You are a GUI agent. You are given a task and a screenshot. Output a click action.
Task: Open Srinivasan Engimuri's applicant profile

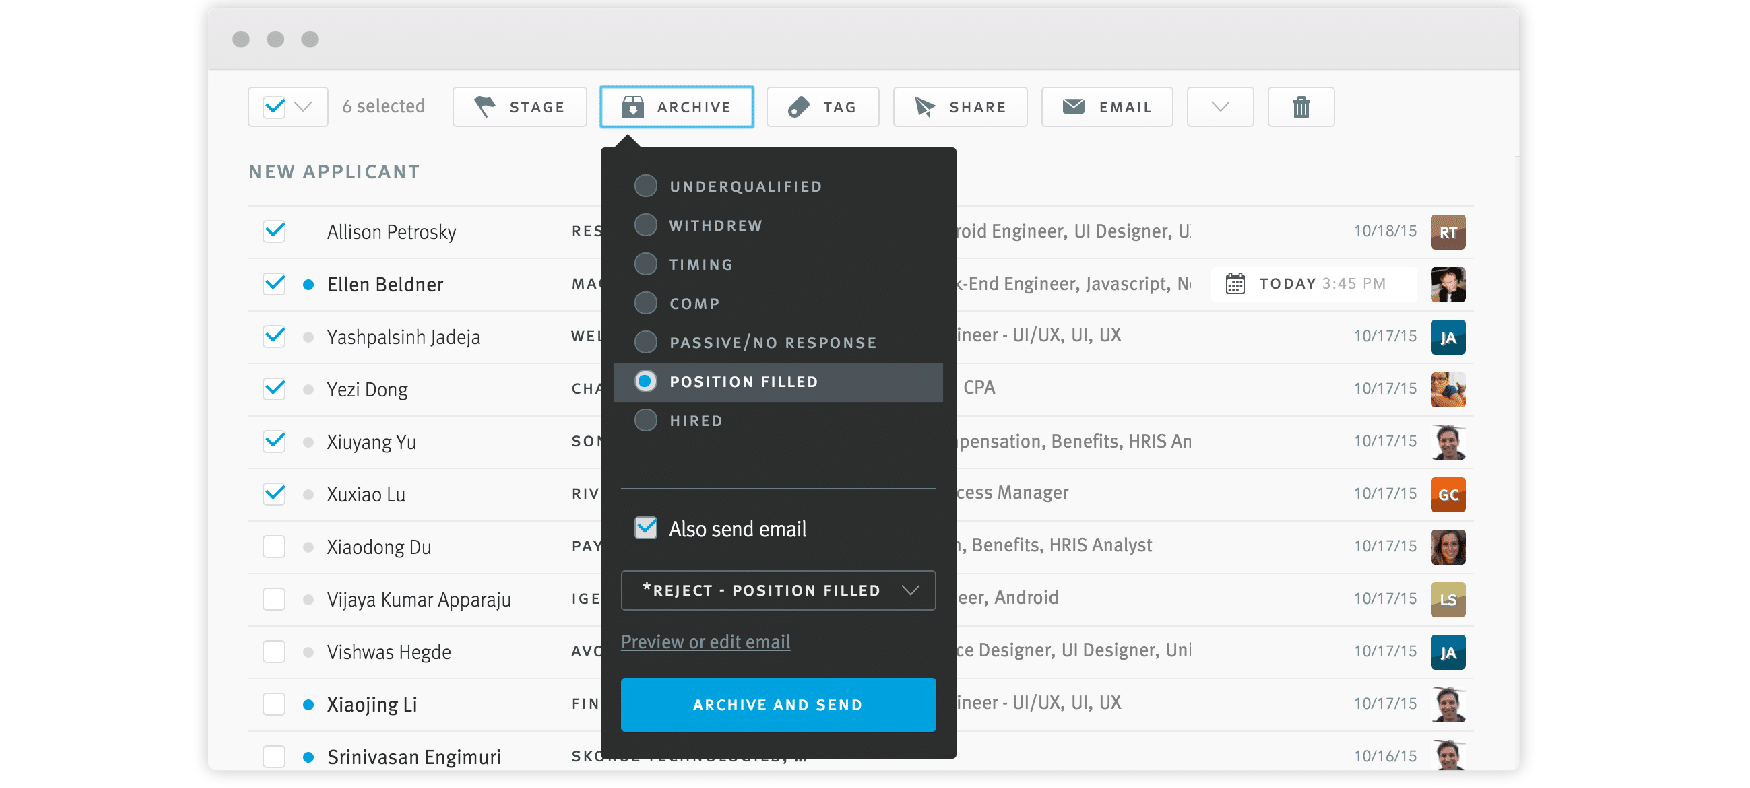(x=414, y=757)
